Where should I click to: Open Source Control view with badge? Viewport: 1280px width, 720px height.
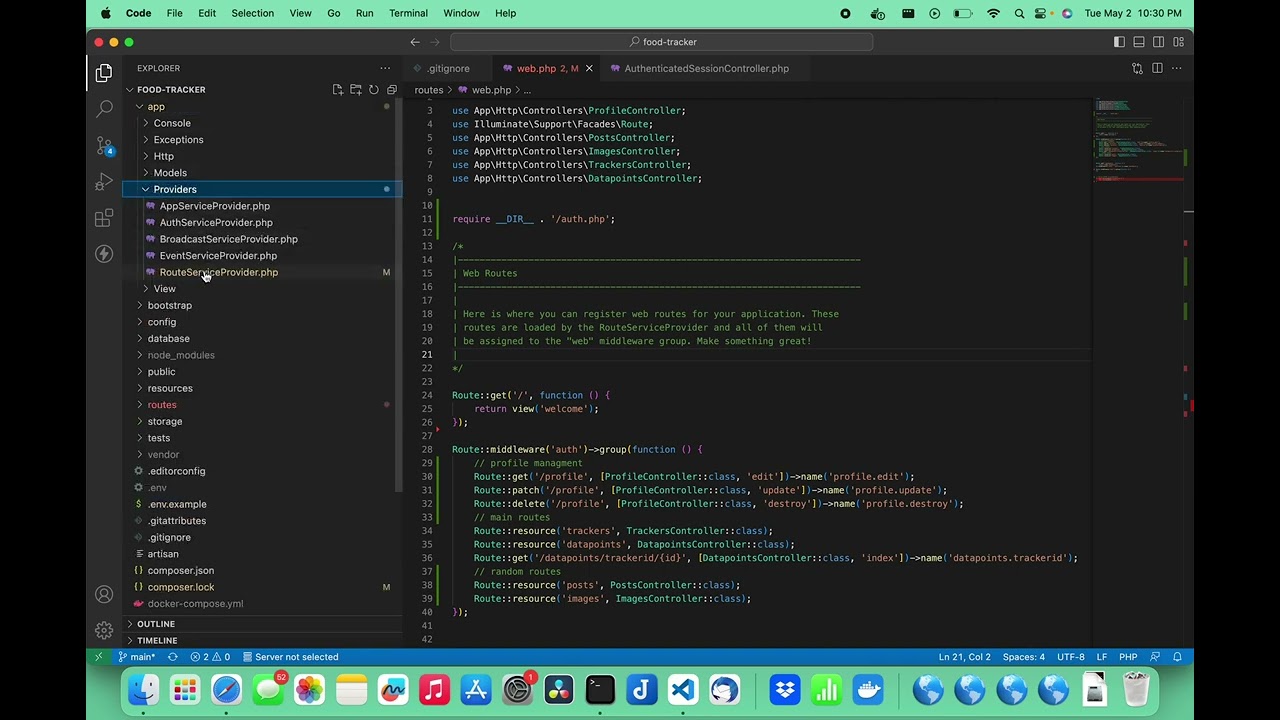[104, 145]
